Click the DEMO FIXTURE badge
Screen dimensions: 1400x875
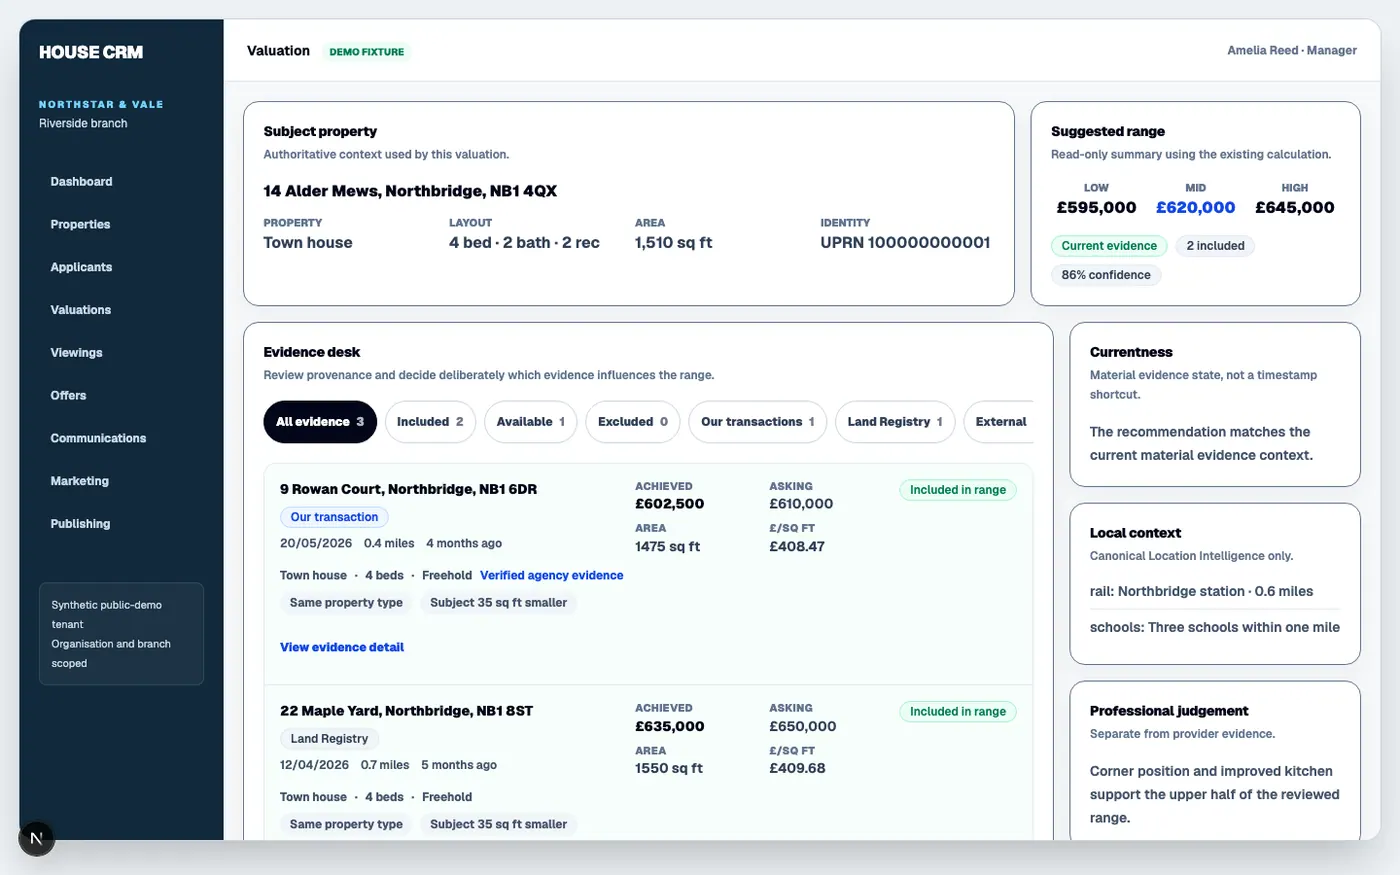click(367, 52)
